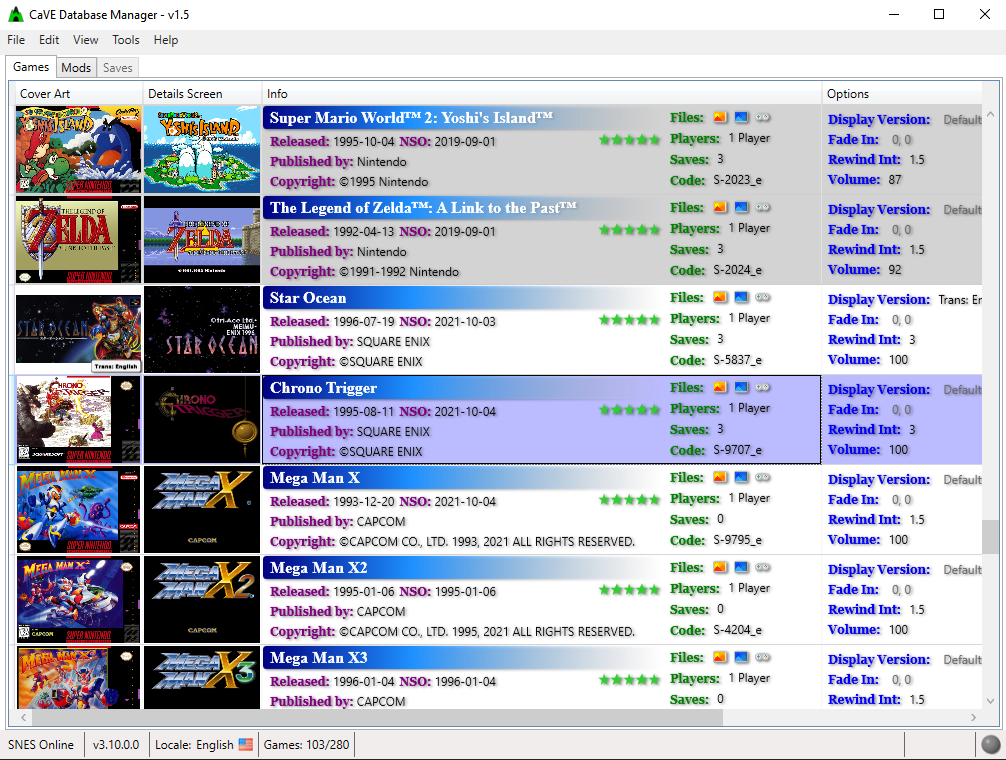Click orange cover file icon in Mega Man X row
1006x760 pixels.
click(720, 477)
